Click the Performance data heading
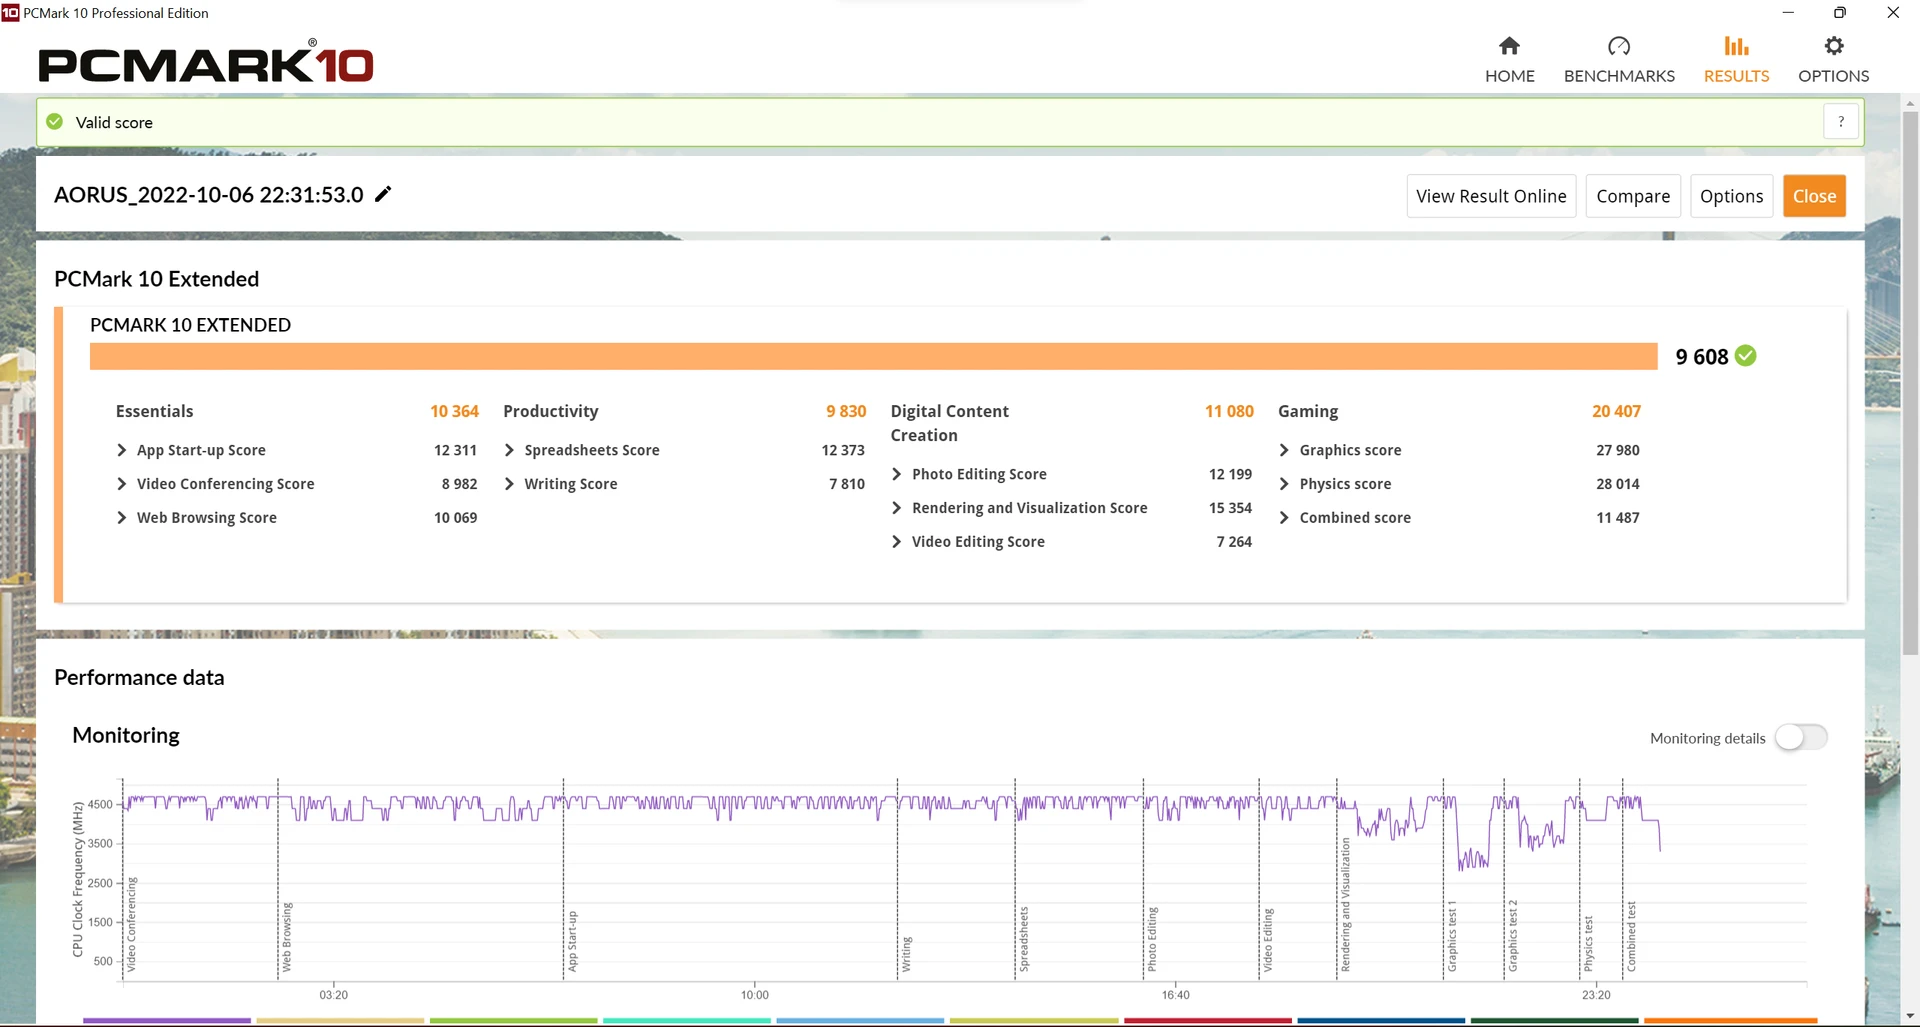Viewport: 1920px width, 1027px height. pyautogui.click(x=139, y=677)
